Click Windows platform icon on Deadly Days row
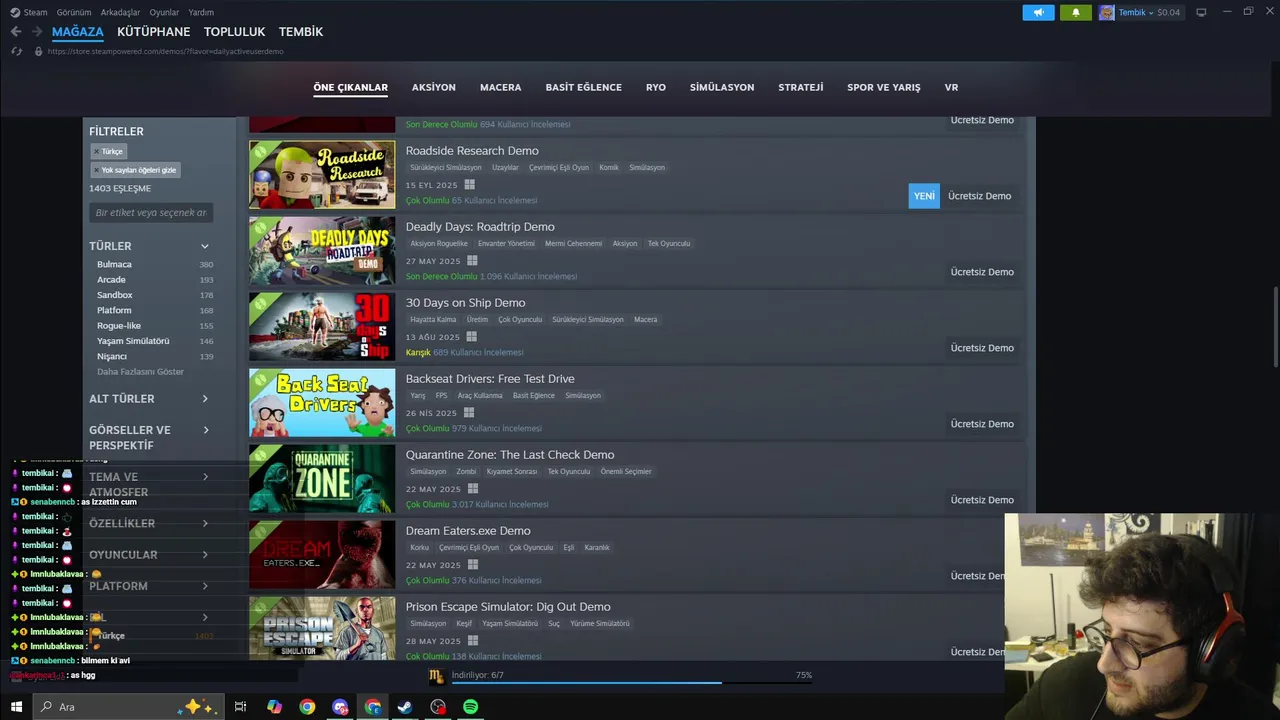This screenshot has height=720, width=1280. pyautogui.click(x=472, y=261)
